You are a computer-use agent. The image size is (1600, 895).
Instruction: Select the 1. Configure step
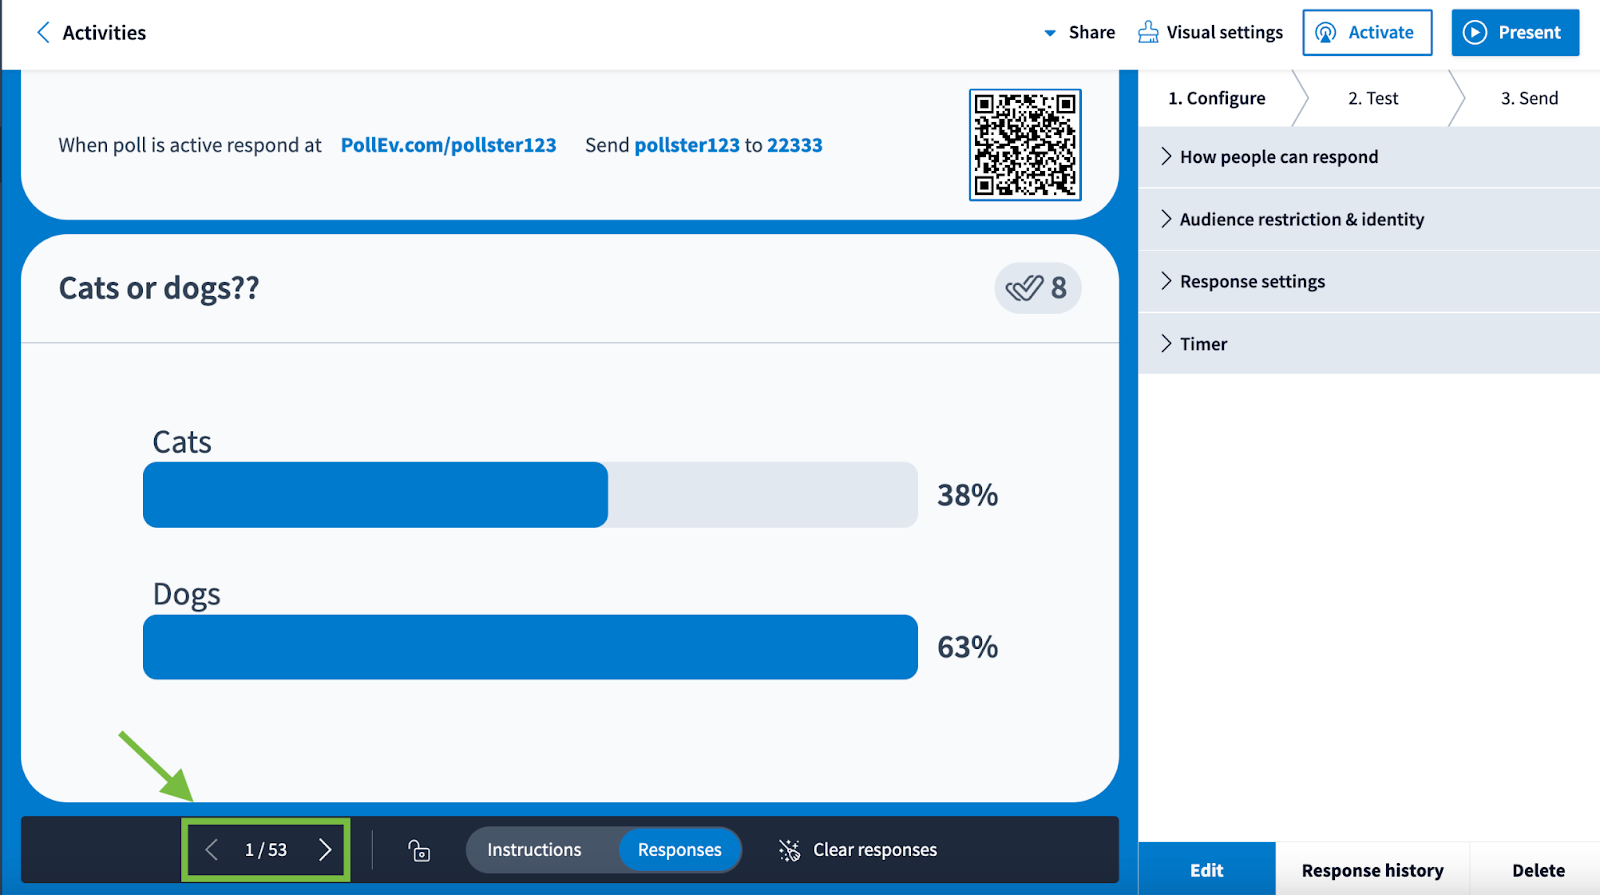pos(1217,98)
